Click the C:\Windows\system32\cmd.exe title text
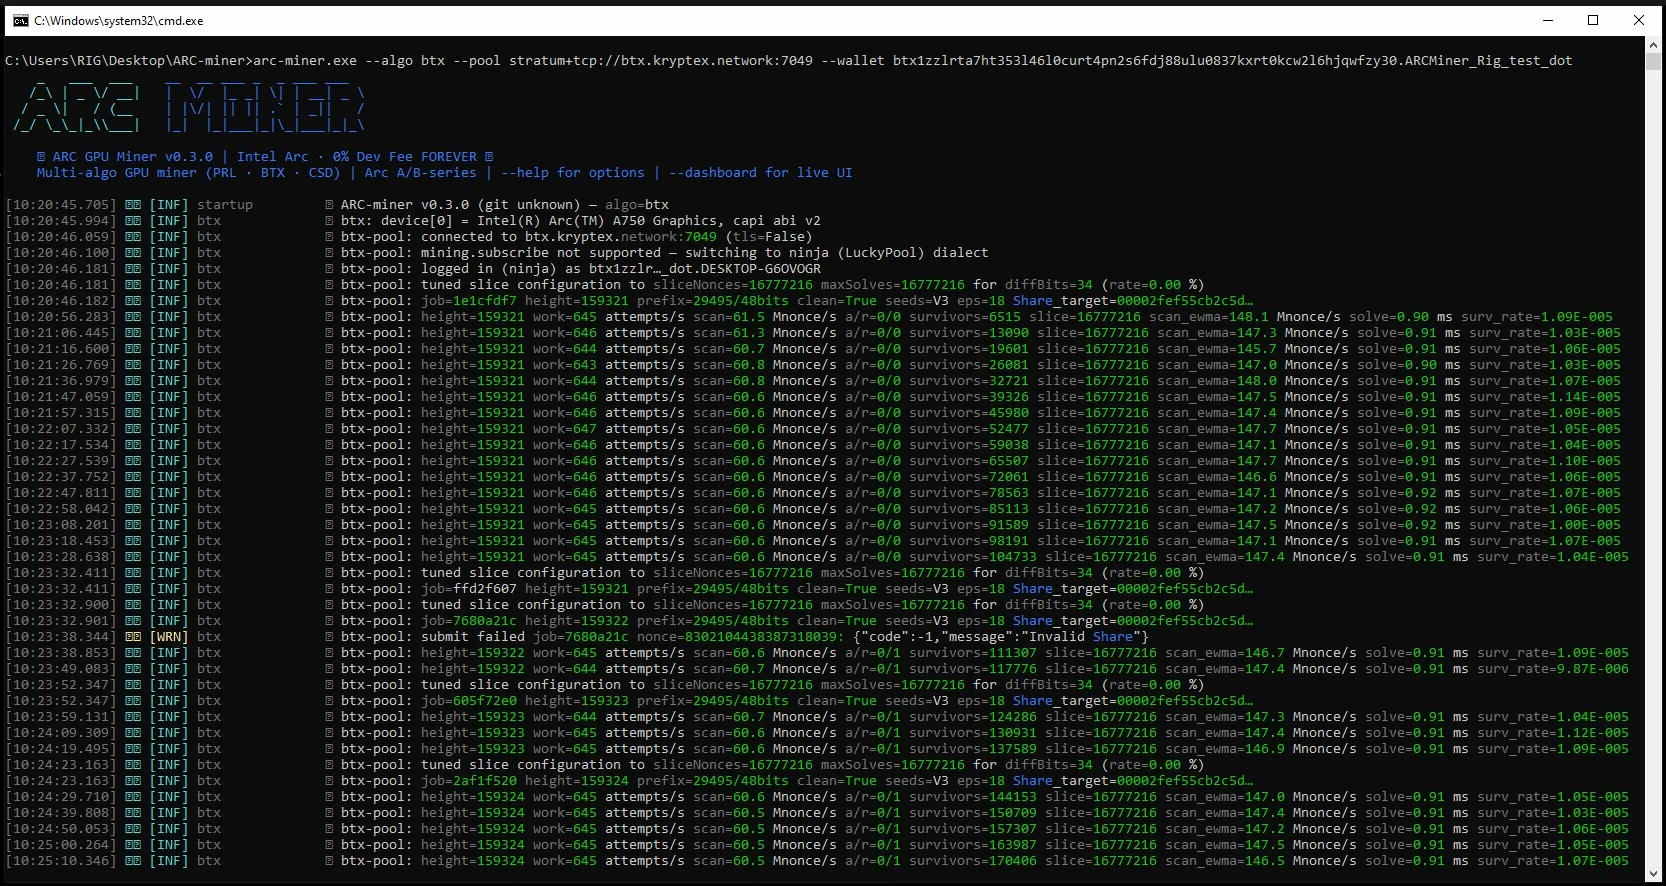This screenshot has width=1666, height=886. [119, 20]
